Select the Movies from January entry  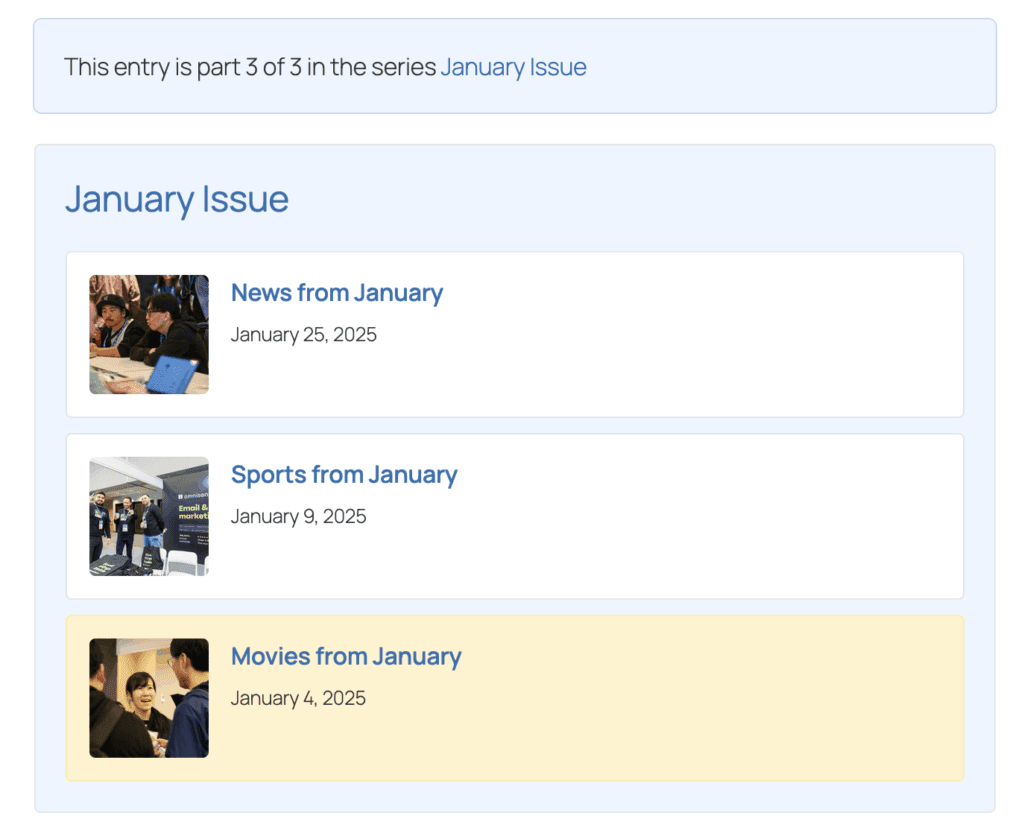coord(346,657)
